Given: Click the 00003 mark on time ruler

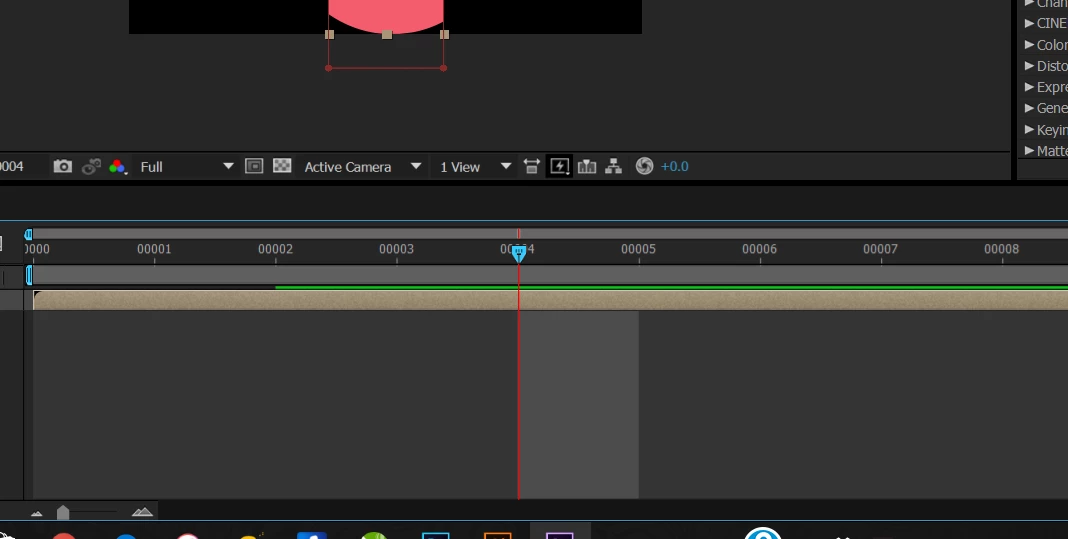Looking at the screenshot, I should click(x=396, y=249).
